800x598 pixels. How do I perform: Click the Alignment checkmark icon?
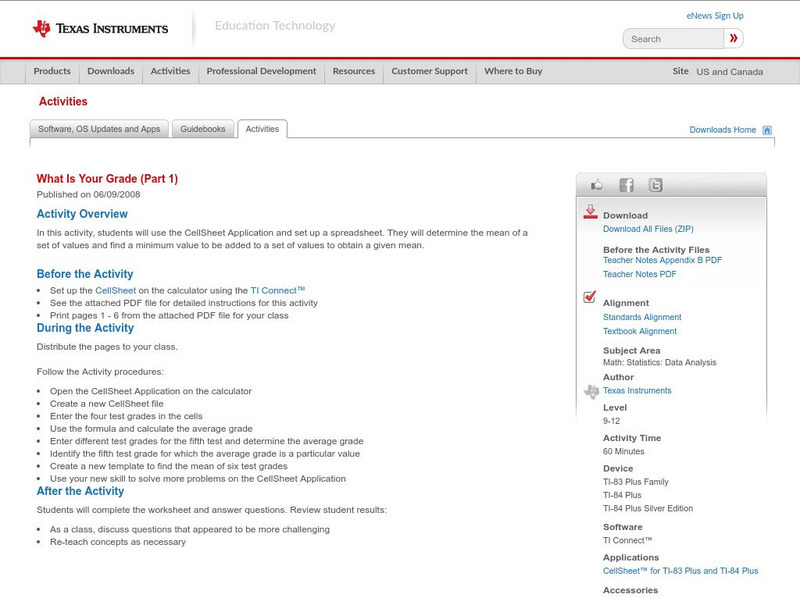point(589,297)
